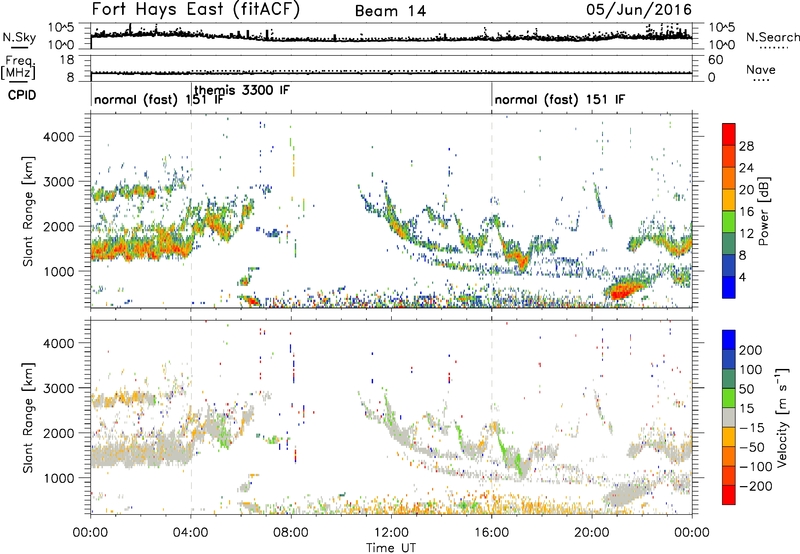Screen dimensions: 800x554
Task: Click the 3000 tick on the velocity panel
Action: [58, 388]
